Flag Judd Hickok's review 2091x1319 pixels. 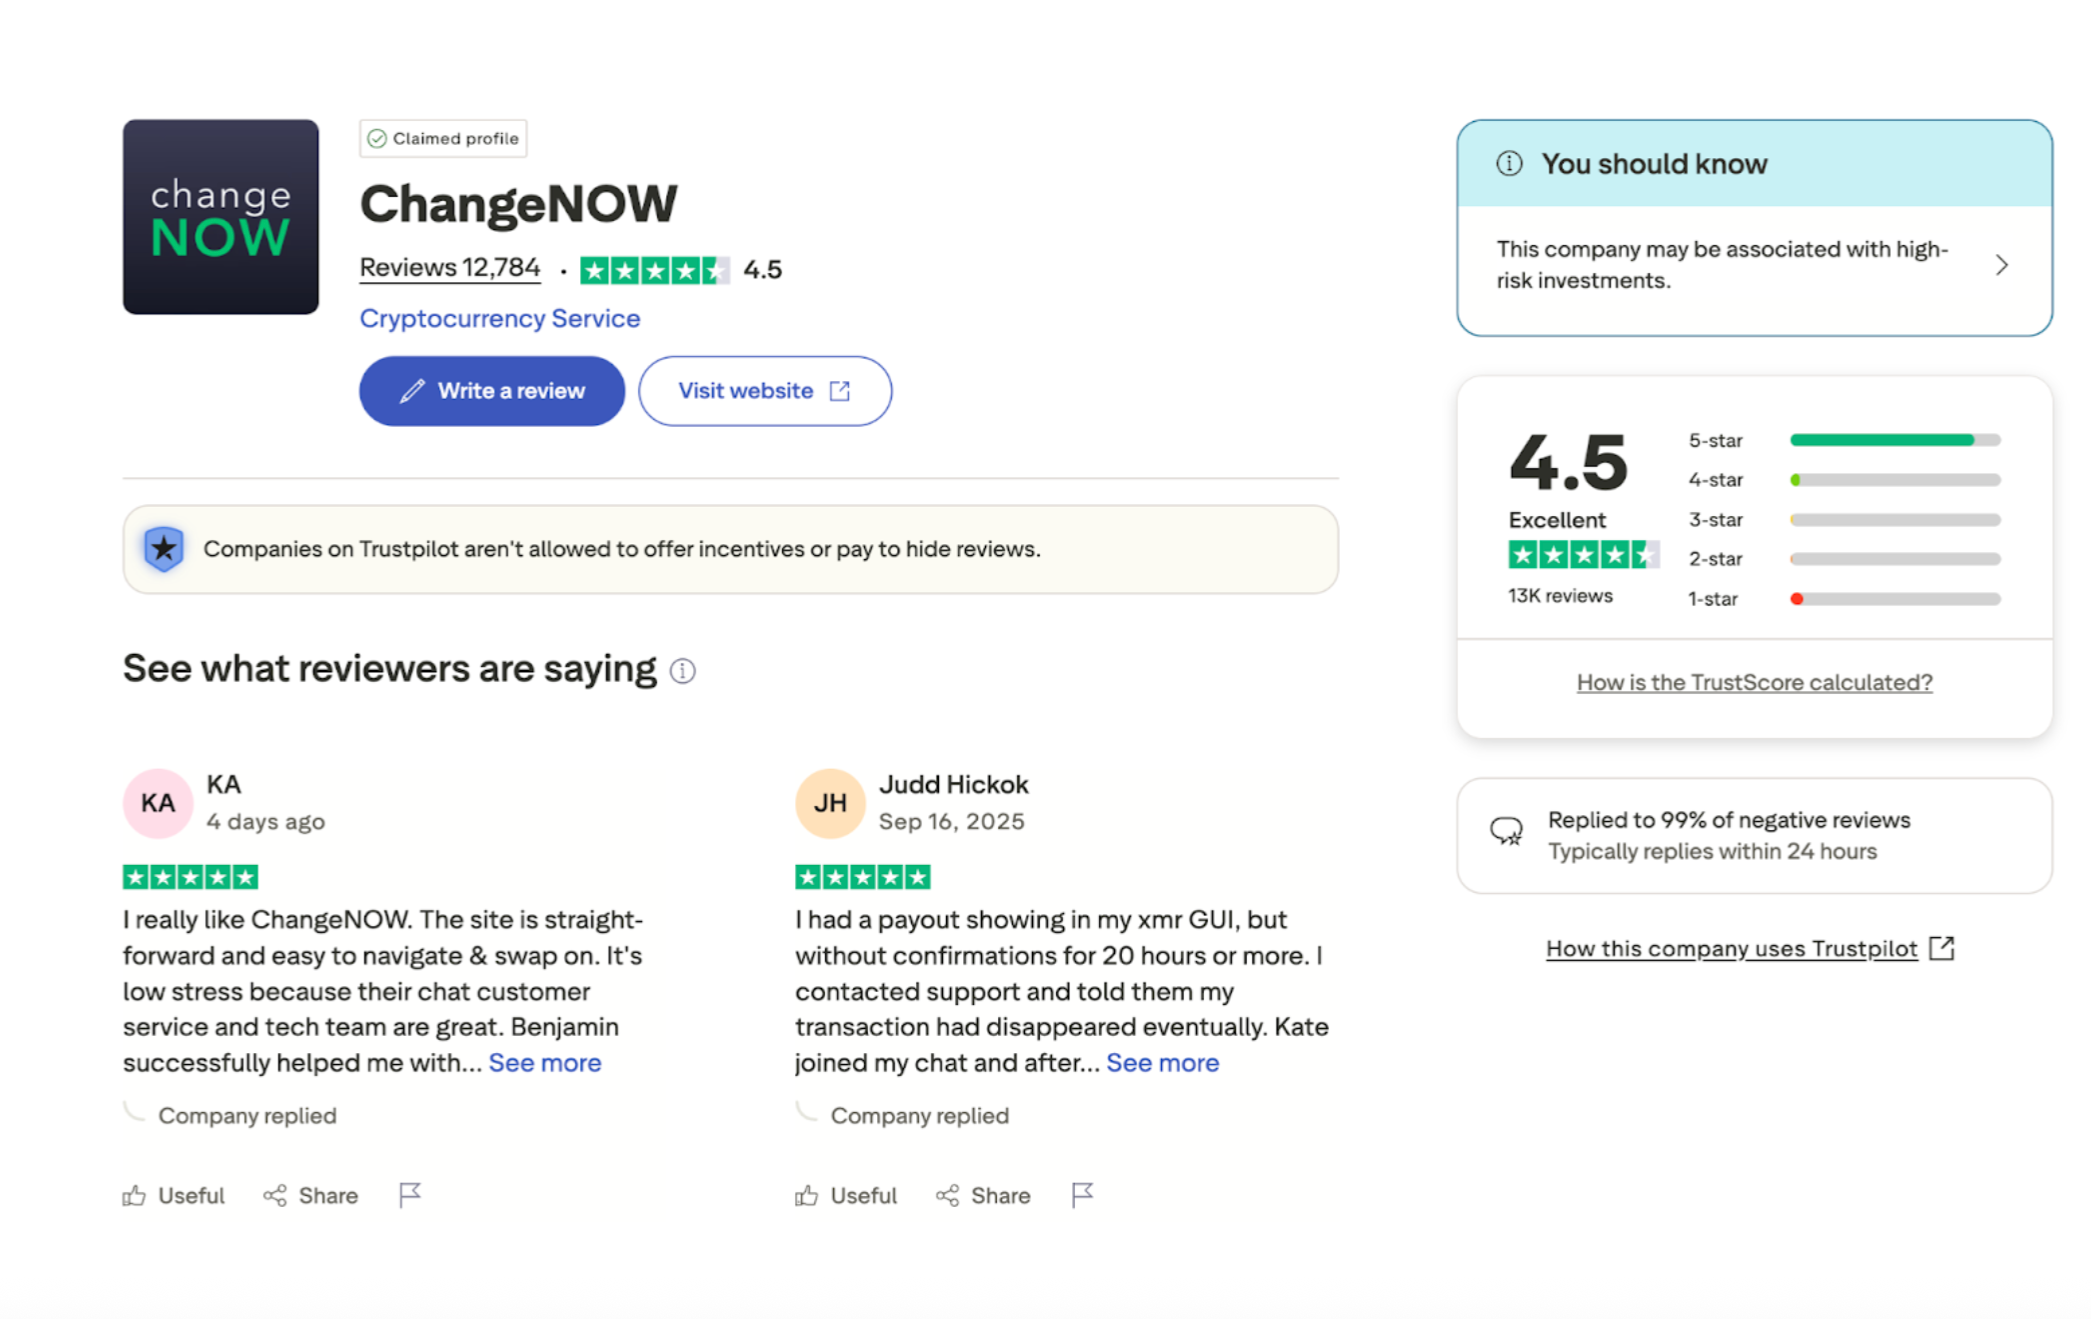1082,1195
